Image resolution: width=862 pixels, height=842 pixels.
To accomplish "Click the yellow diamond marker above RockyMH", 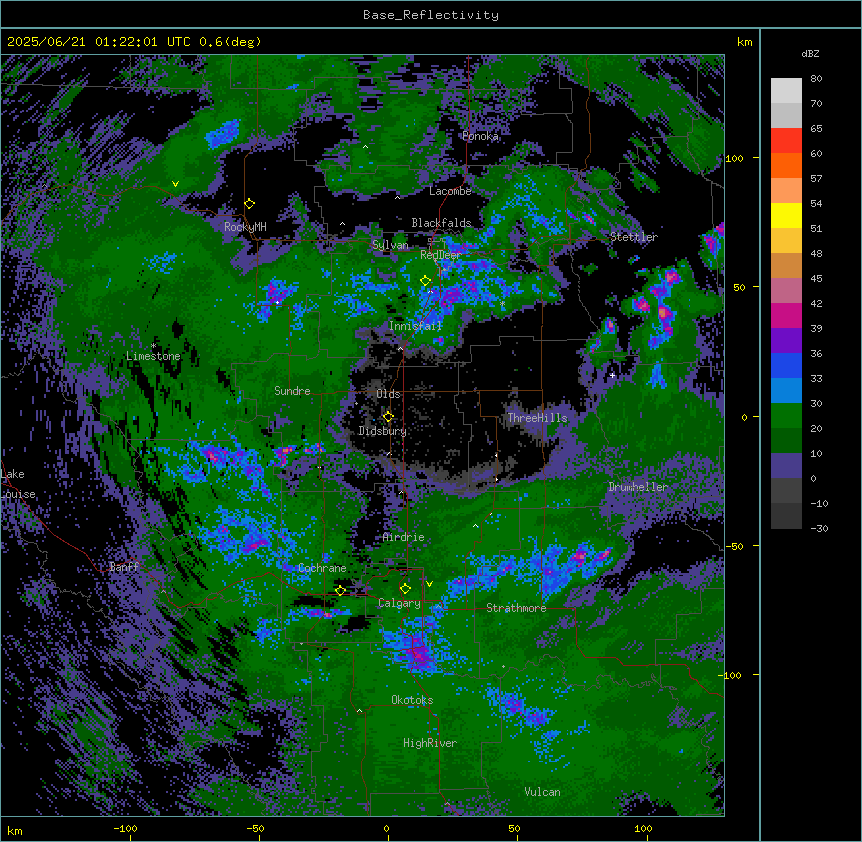I will (x=250, y=204).
